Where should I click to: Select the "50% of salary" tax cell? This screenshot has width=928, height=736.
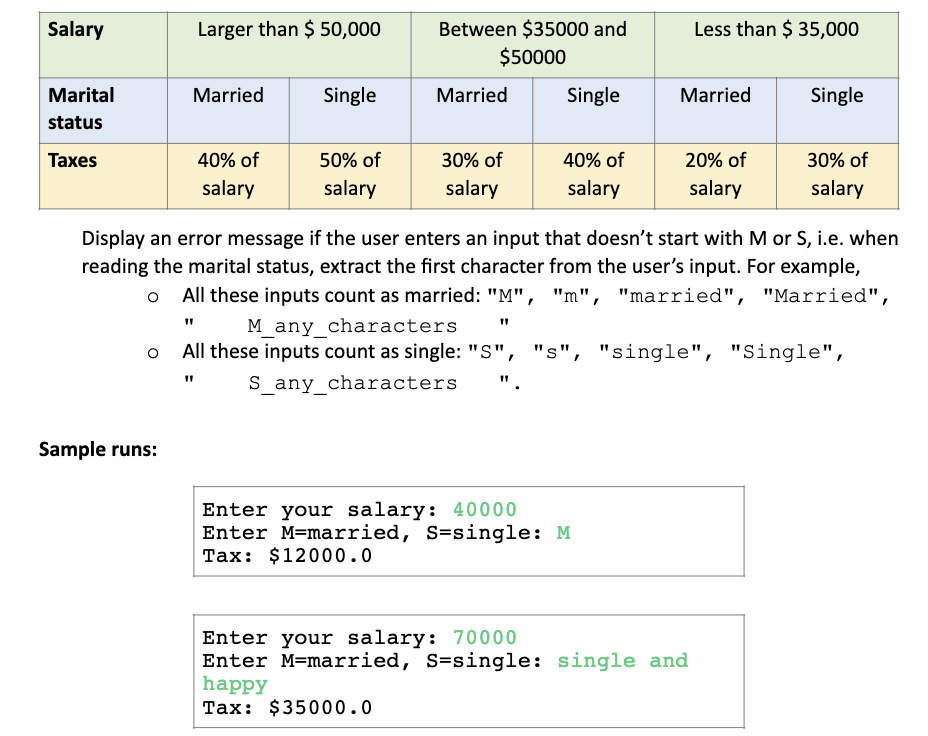350,176
